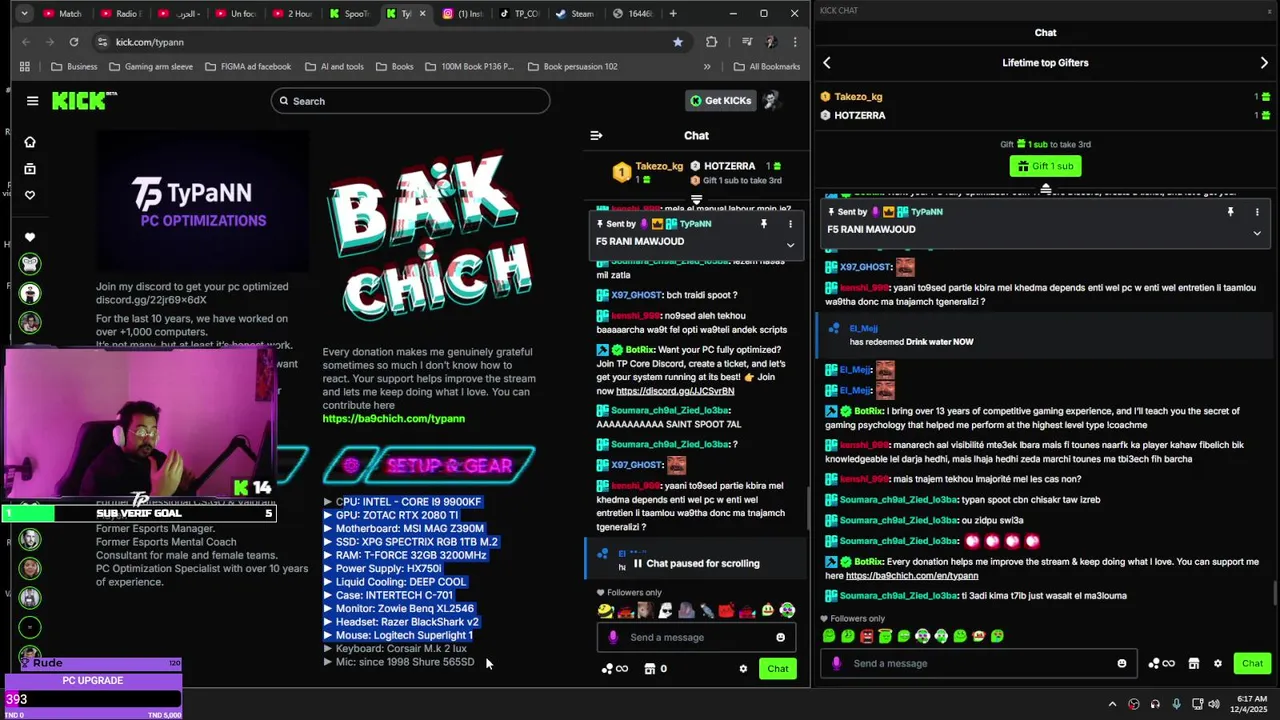Open microphone icon in system tray
This screenshot has width=1280, height=720.
click(x=1176, y=704)
